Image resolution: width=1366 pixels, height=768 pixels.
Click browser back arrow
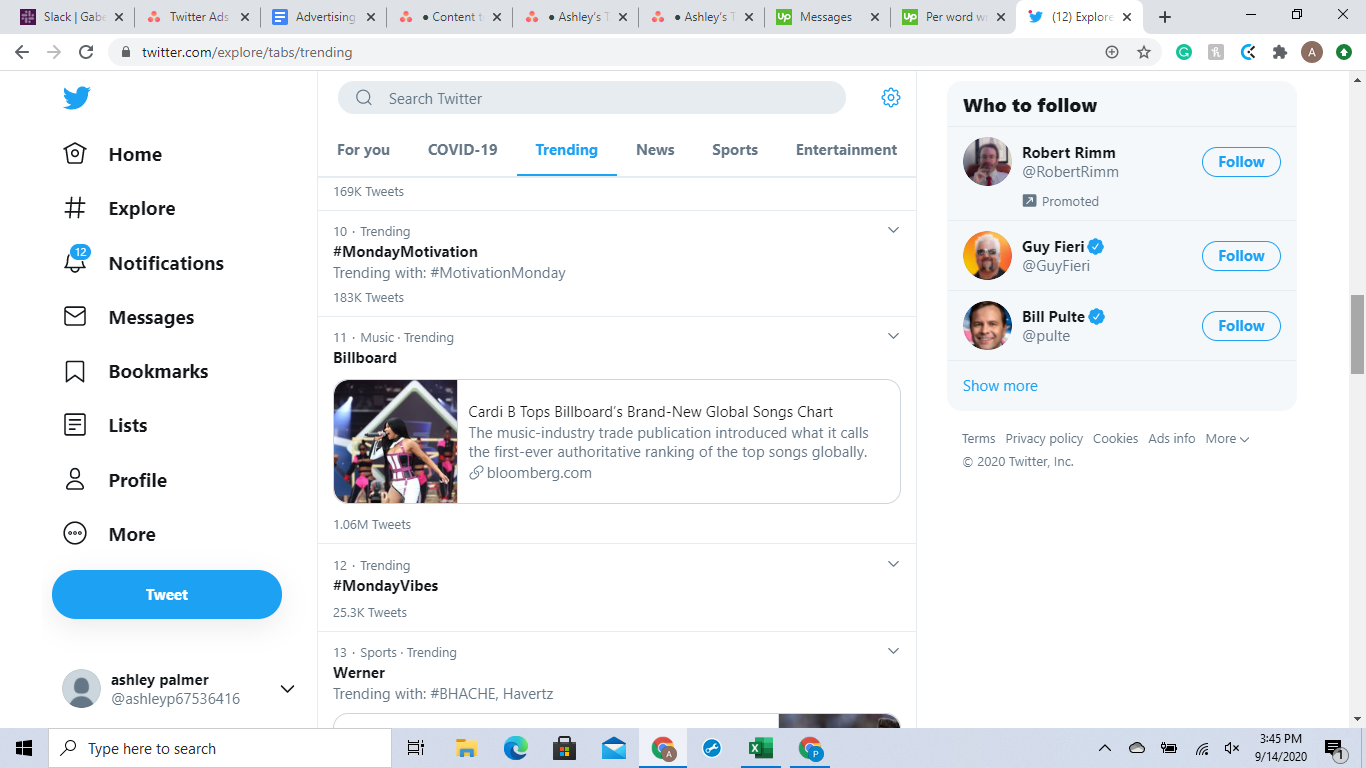22,52
